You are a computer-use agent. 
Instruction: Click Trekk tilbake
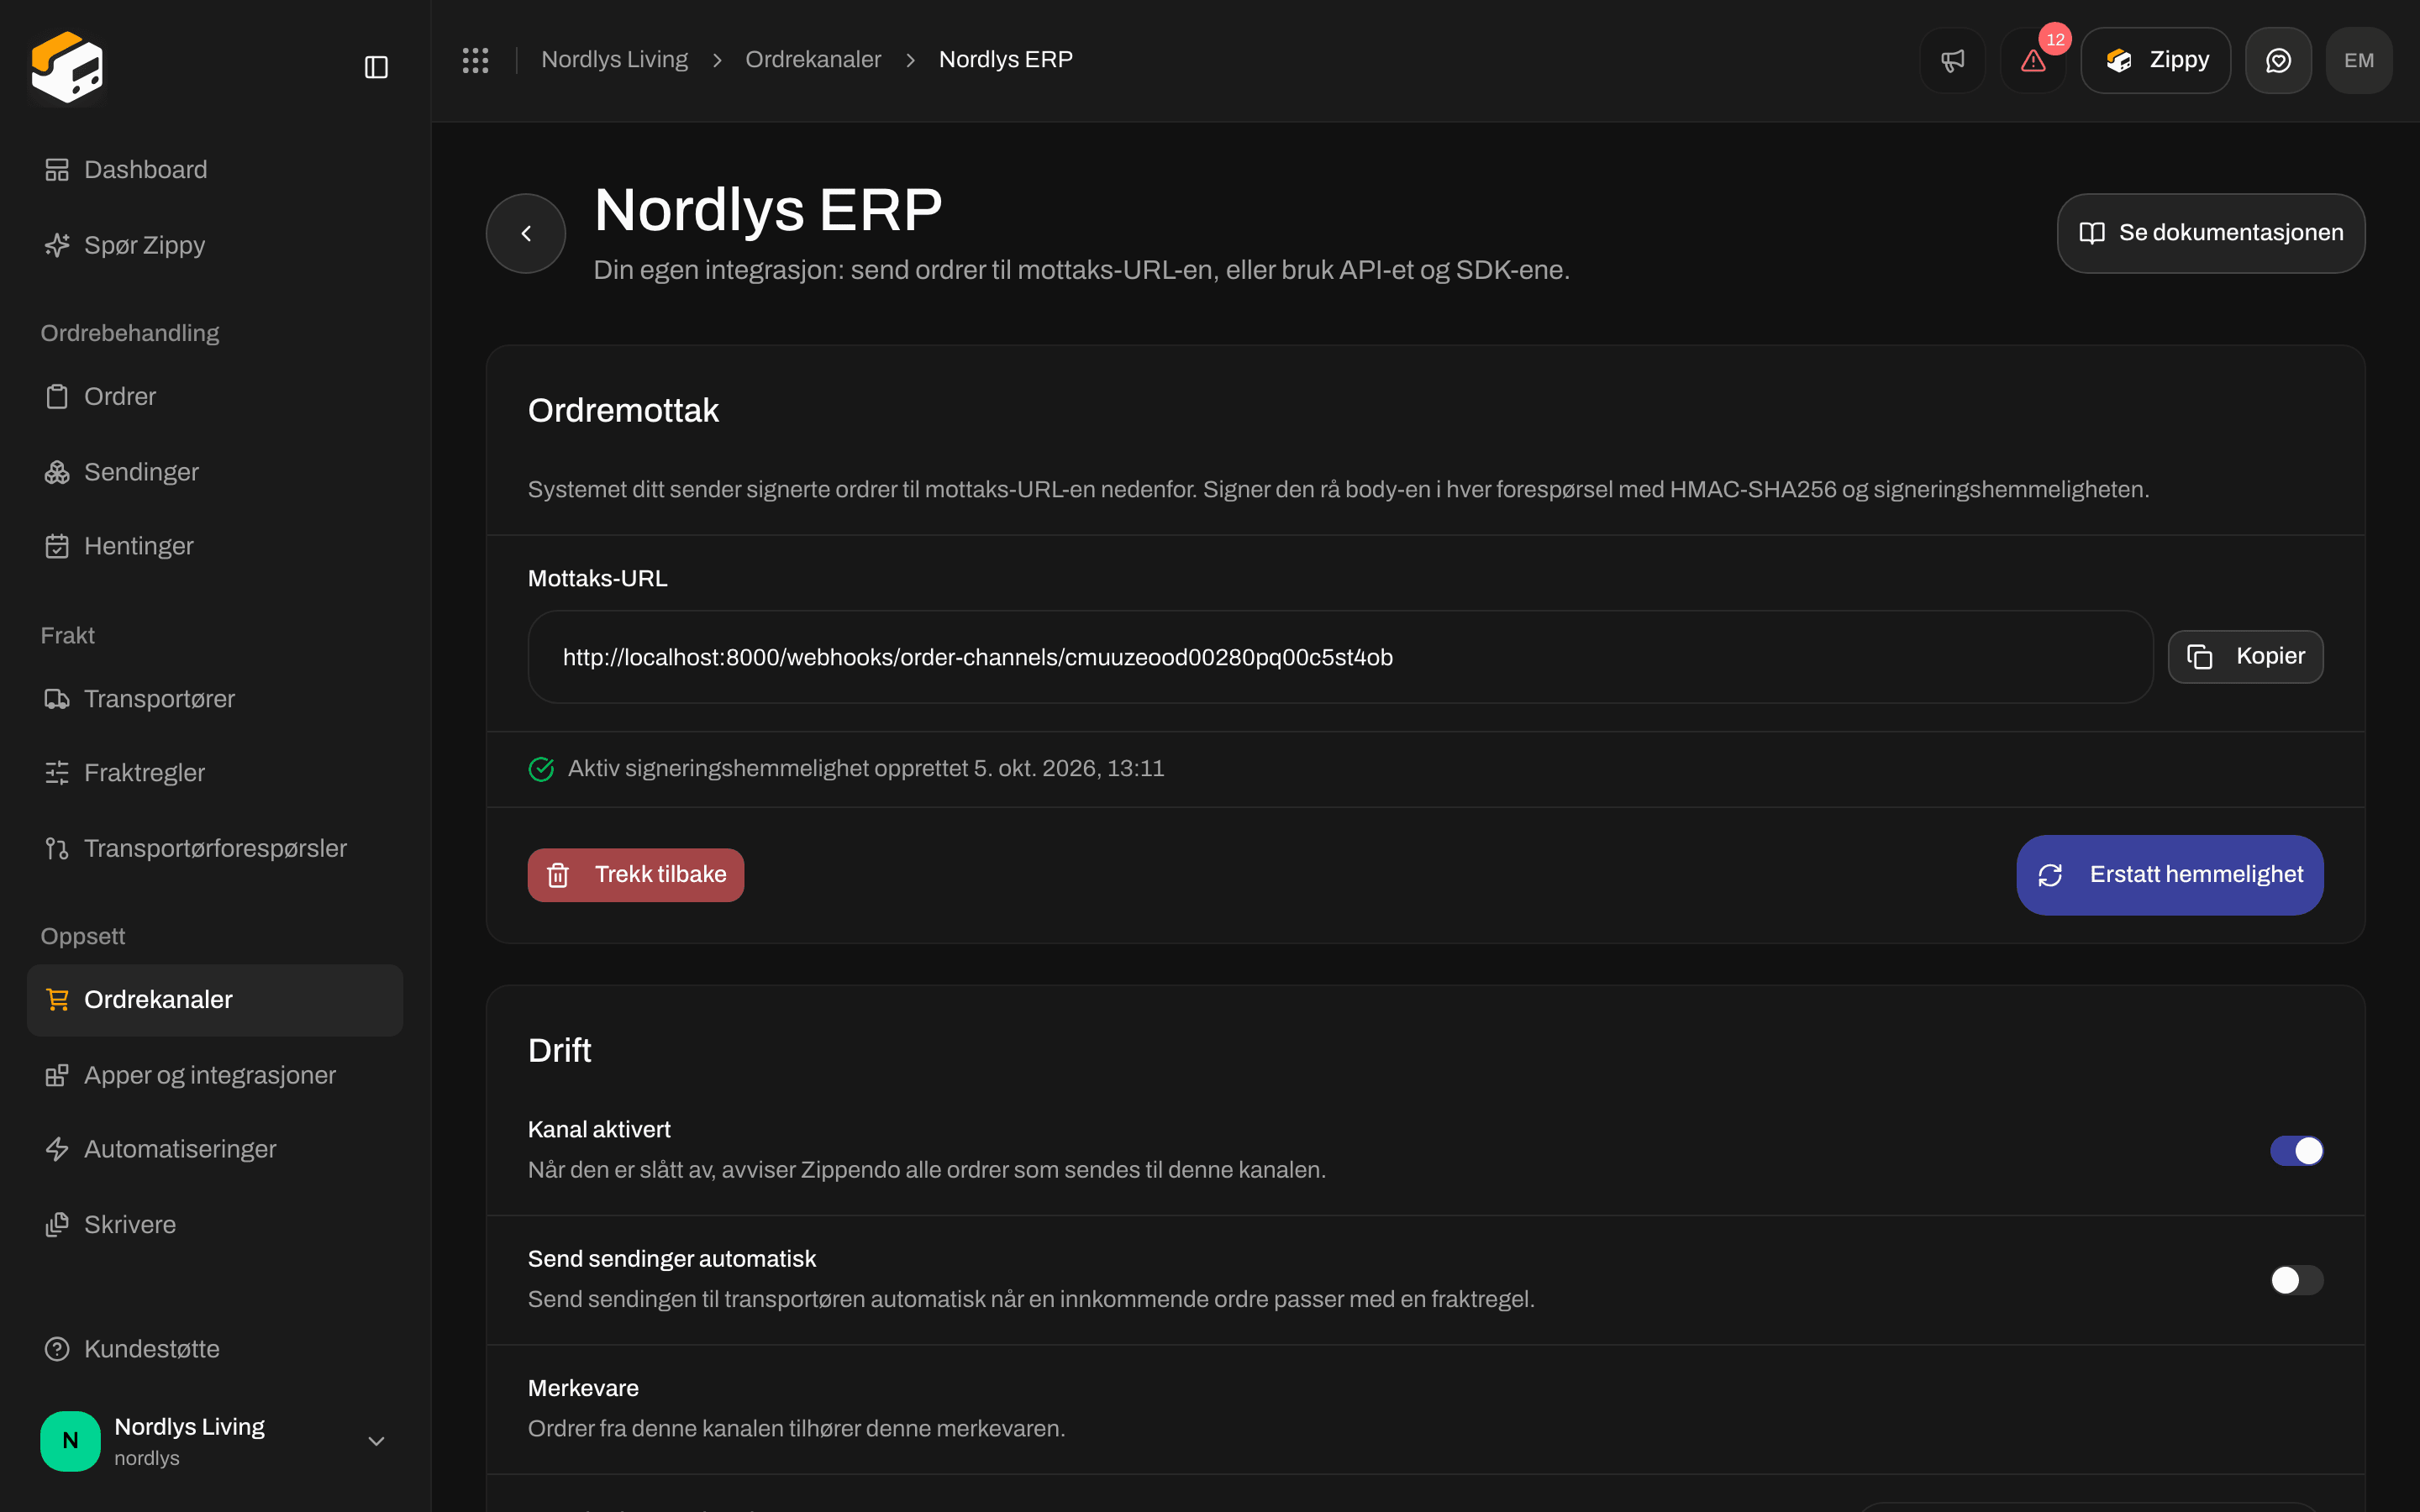click(636, 875)
